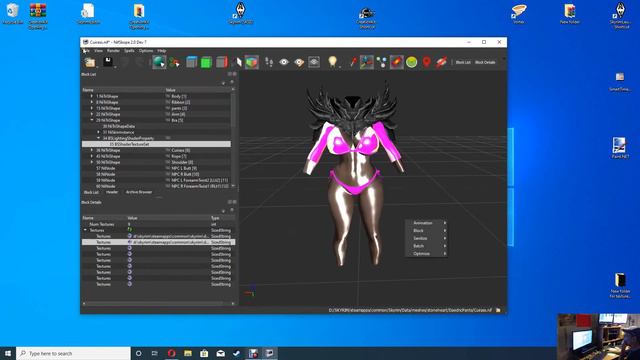Expand the 50 NiTriShape Shoulder node
Viewport: 640px width, 360px height.
[x=92, y=162]
